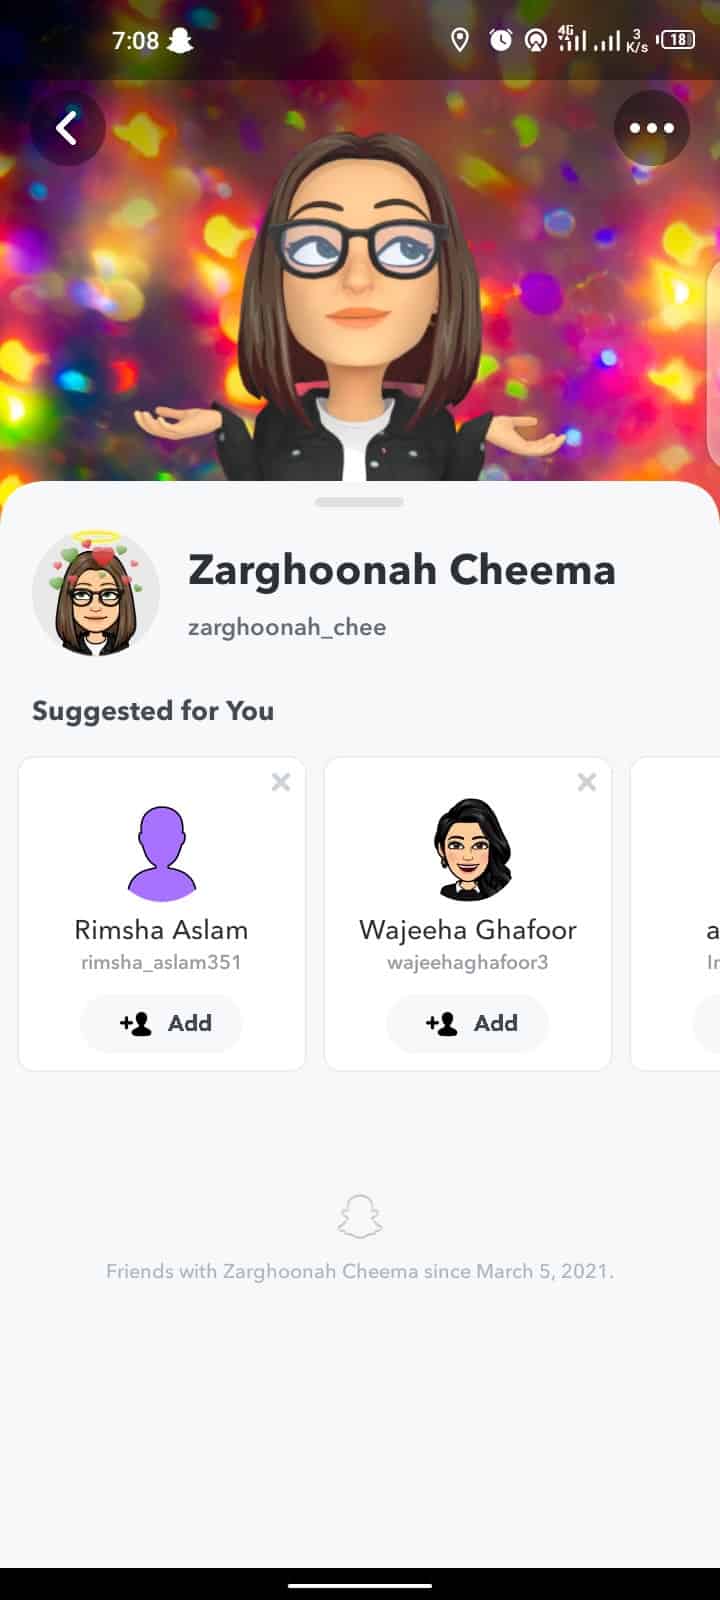Tap Wajeeha Ghafoor's Bitmoji avatar
This screenshot has width=720, height=1600.
467,850
